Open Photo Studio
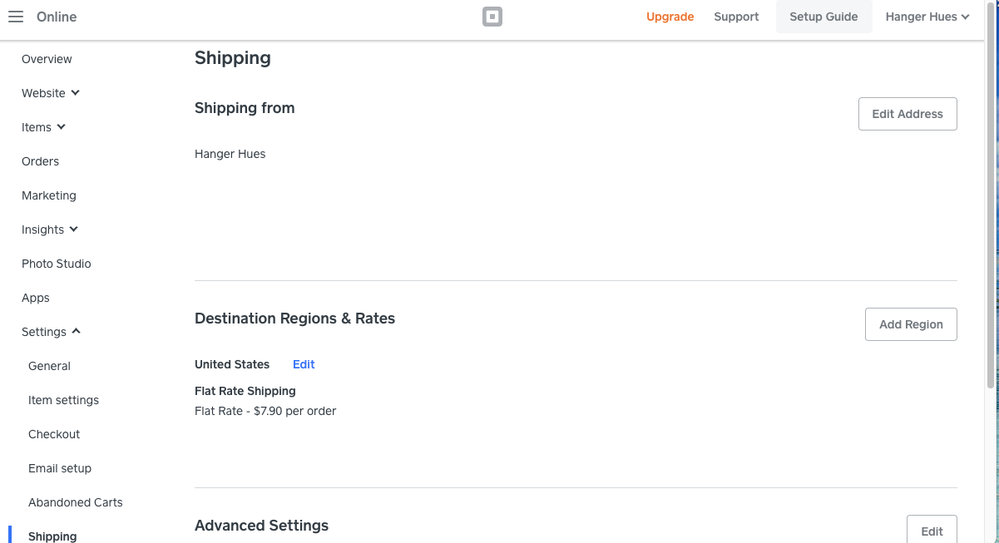 (x=56, y=264)
